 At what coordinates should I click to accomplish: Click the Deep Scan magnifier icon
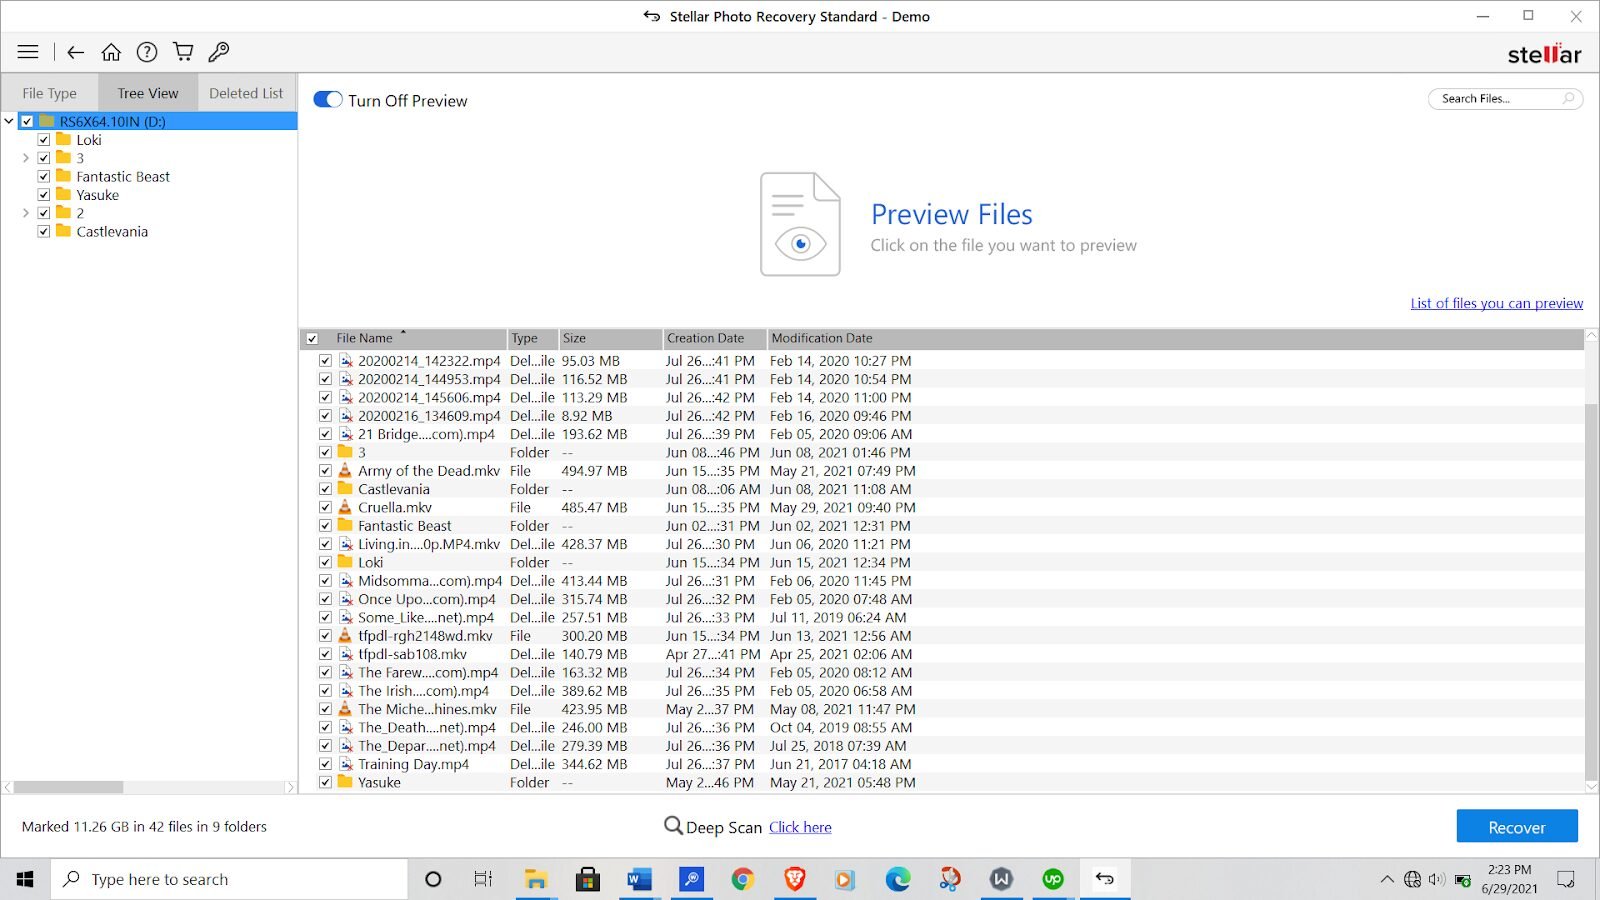pos(673,826)
